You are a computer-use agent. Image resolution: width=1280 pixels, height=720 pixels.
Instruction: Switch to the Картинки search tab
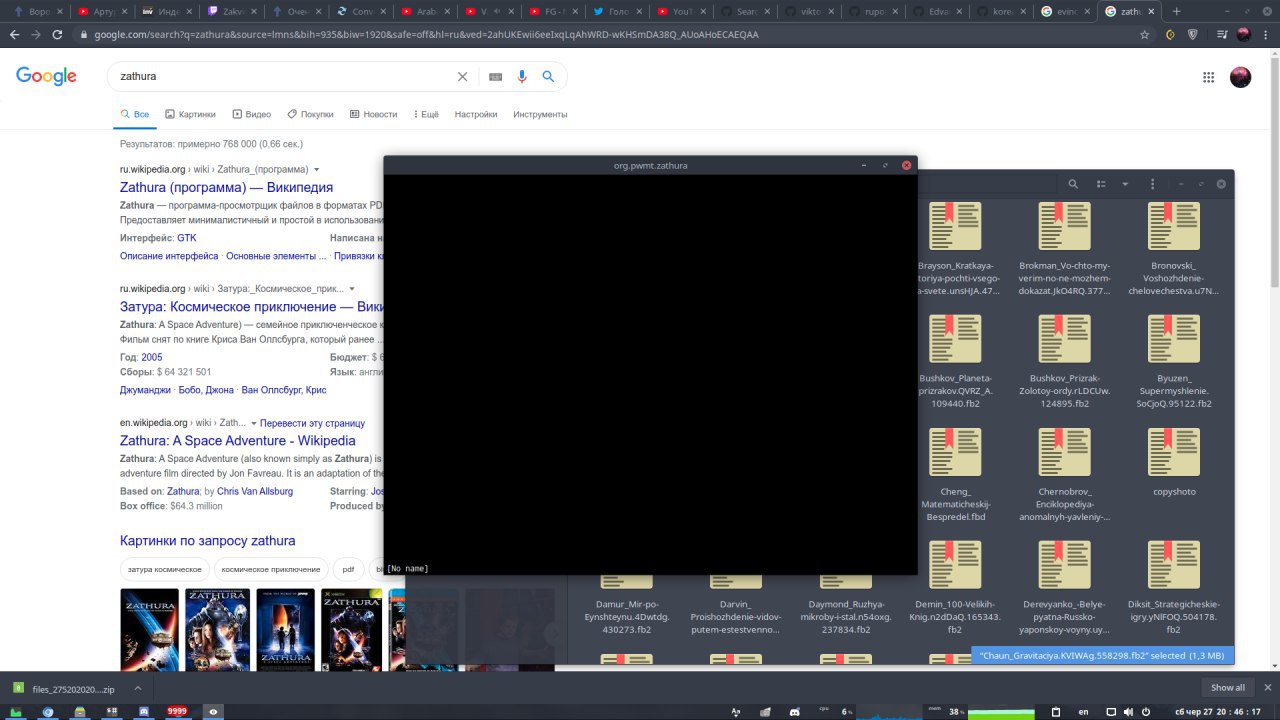[x=190, y=114]
